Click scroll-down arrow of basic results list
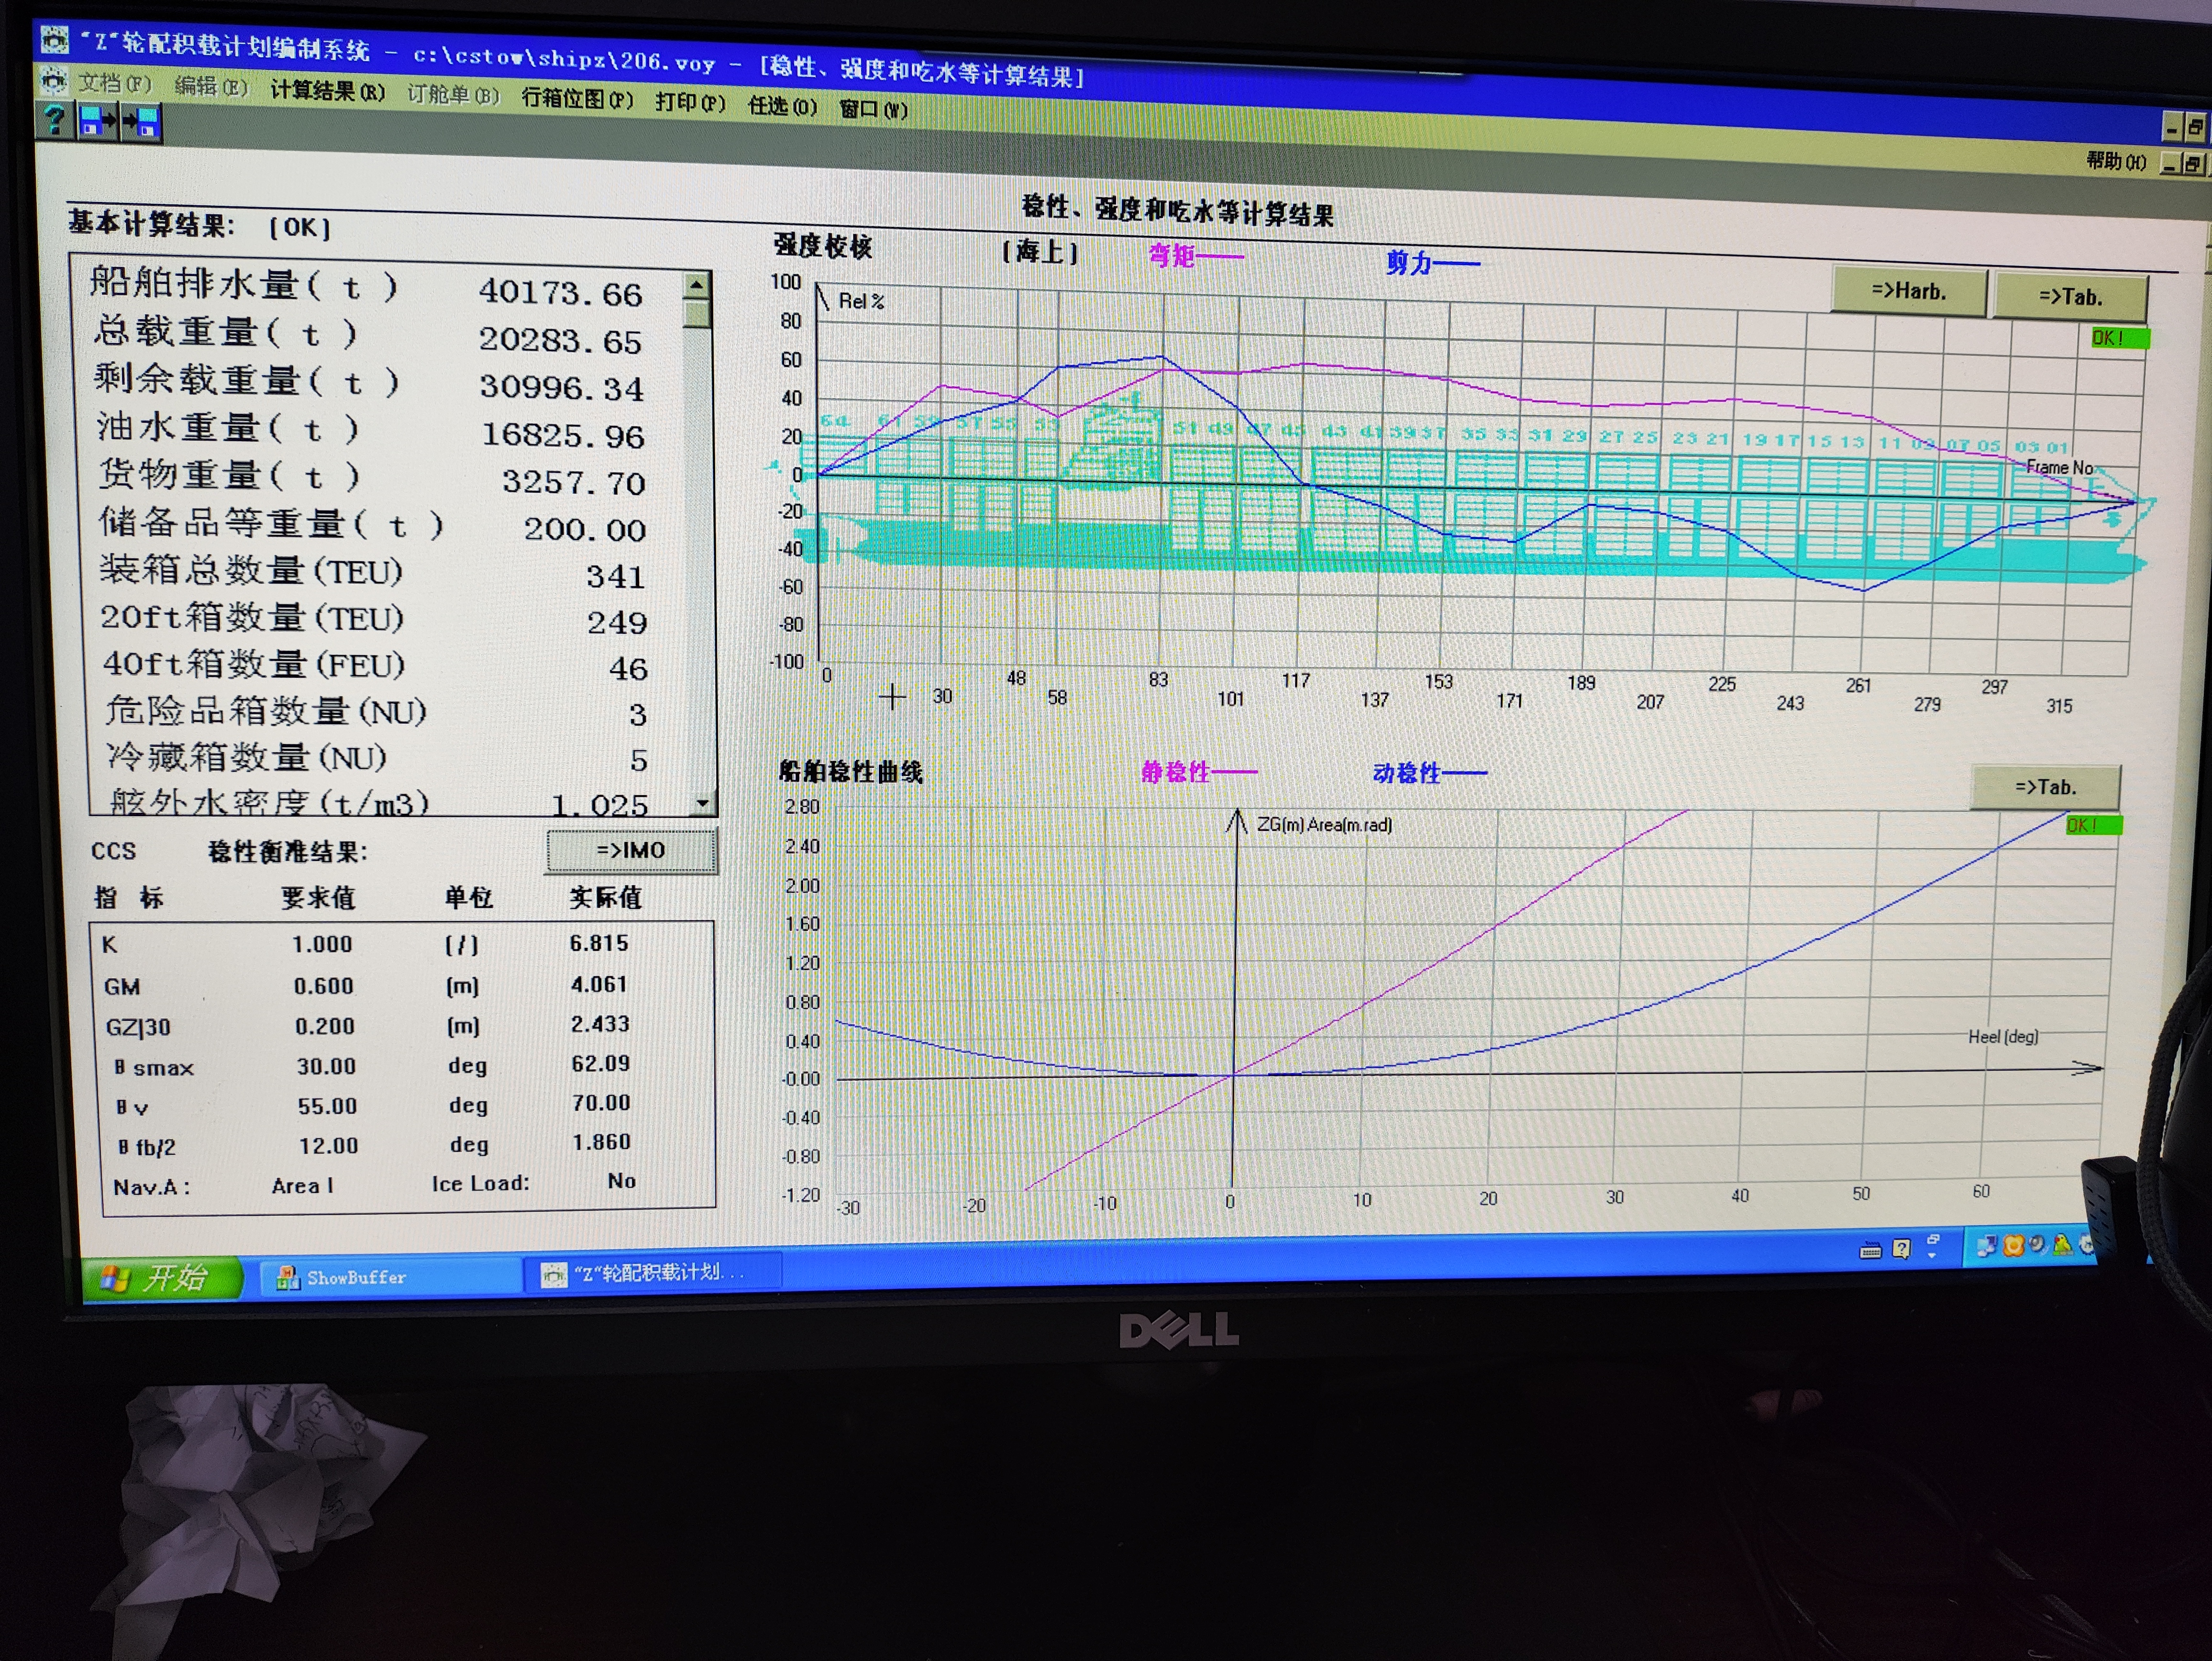2212x1661 pixels. (x=703, y=803)
